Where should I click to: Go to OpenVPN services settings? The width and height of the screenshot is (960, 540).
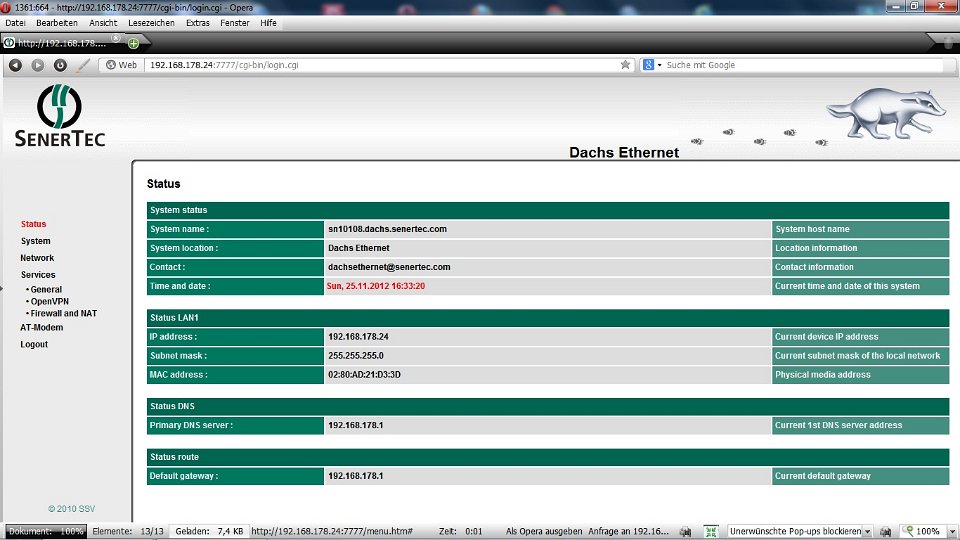coord(49,301)
